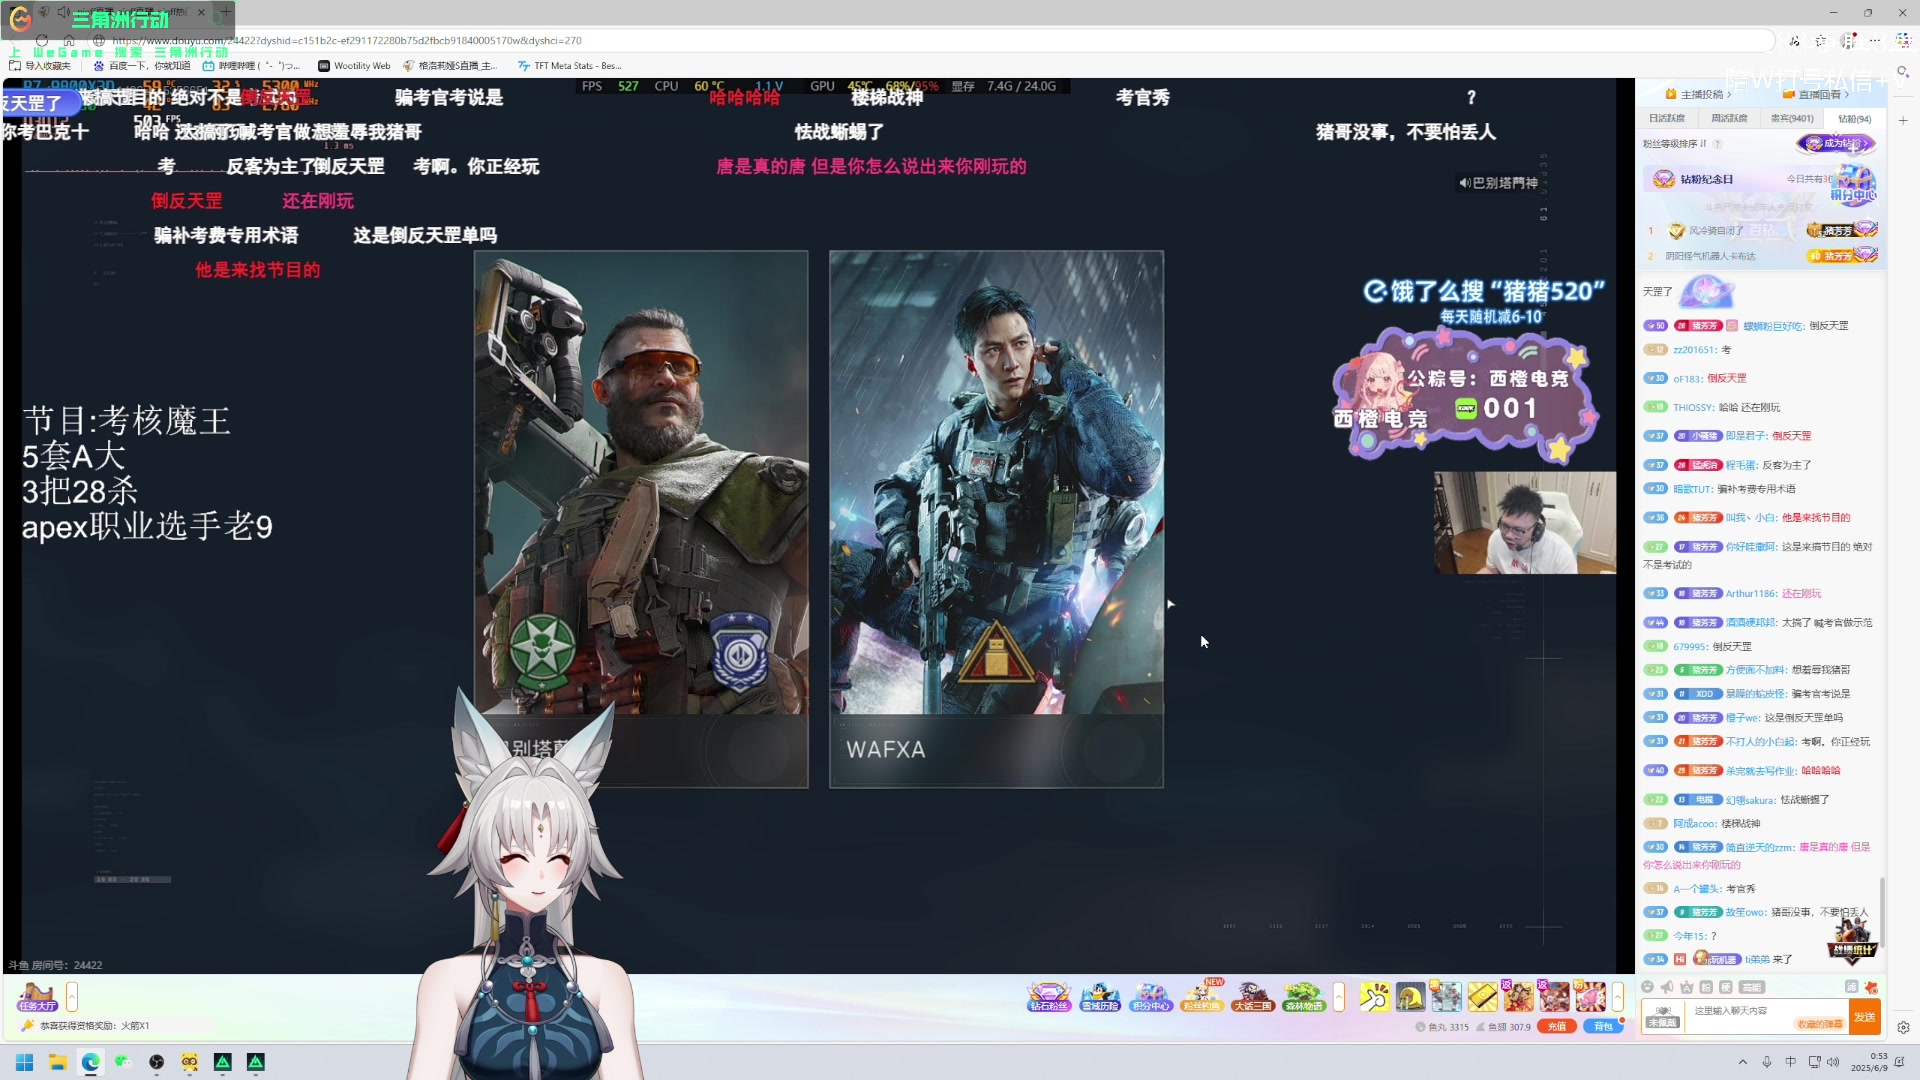This screenshot has width=1920, height=1080.
Task: Expand the activity icons arrow after 森林物语
Action: [1339, 997]
